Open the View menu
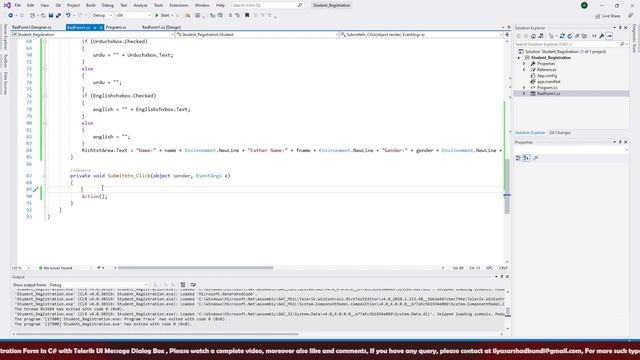The width and height of the screenshot is (640, 360). [x=44, y=5]
